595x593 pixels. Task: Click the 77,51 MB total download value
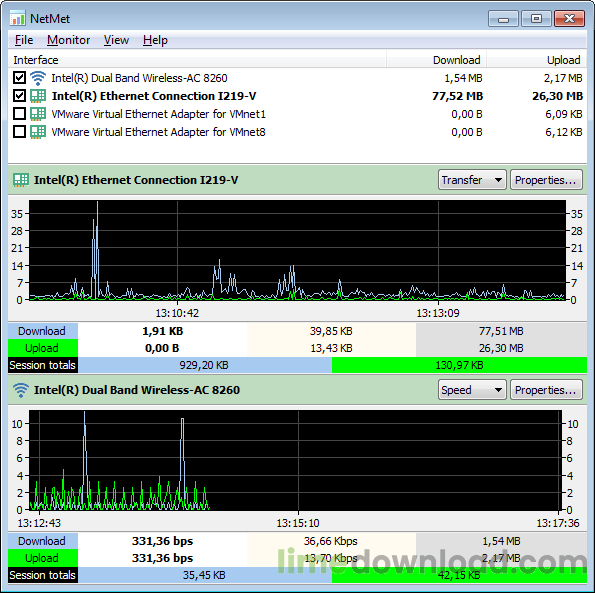(501, 331)
